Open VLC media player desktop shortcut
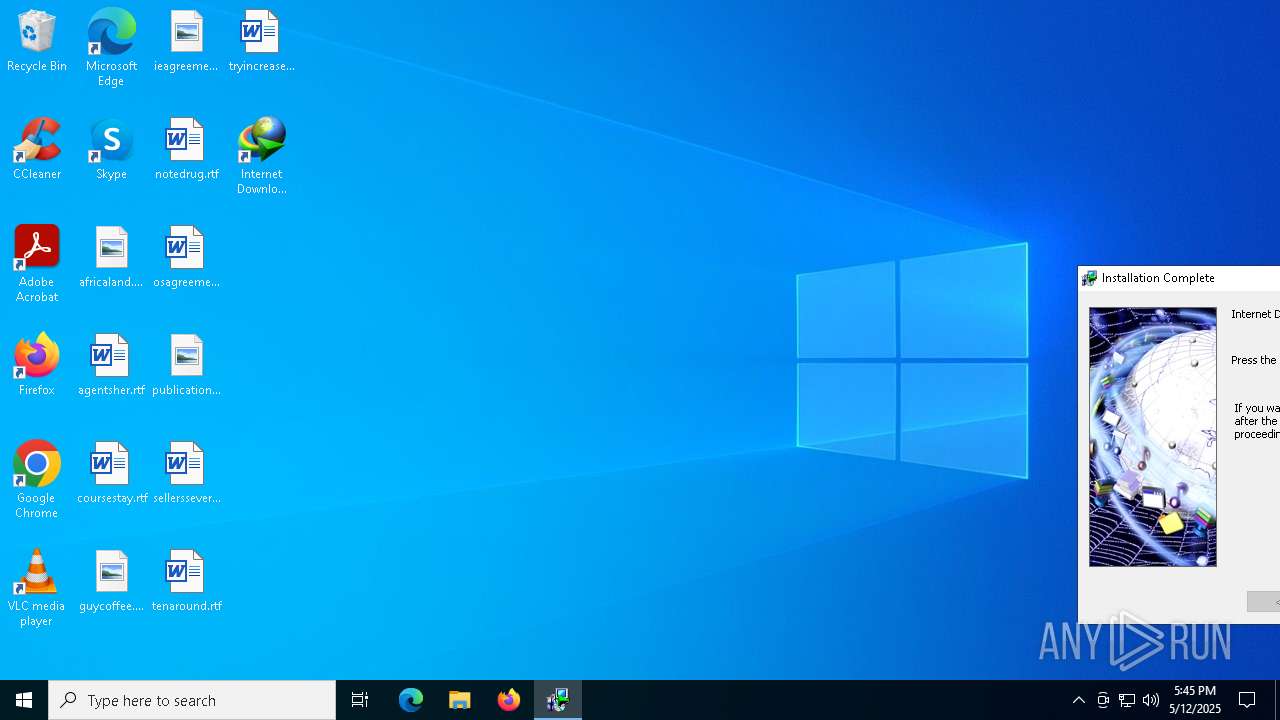 tap(37, 588)
